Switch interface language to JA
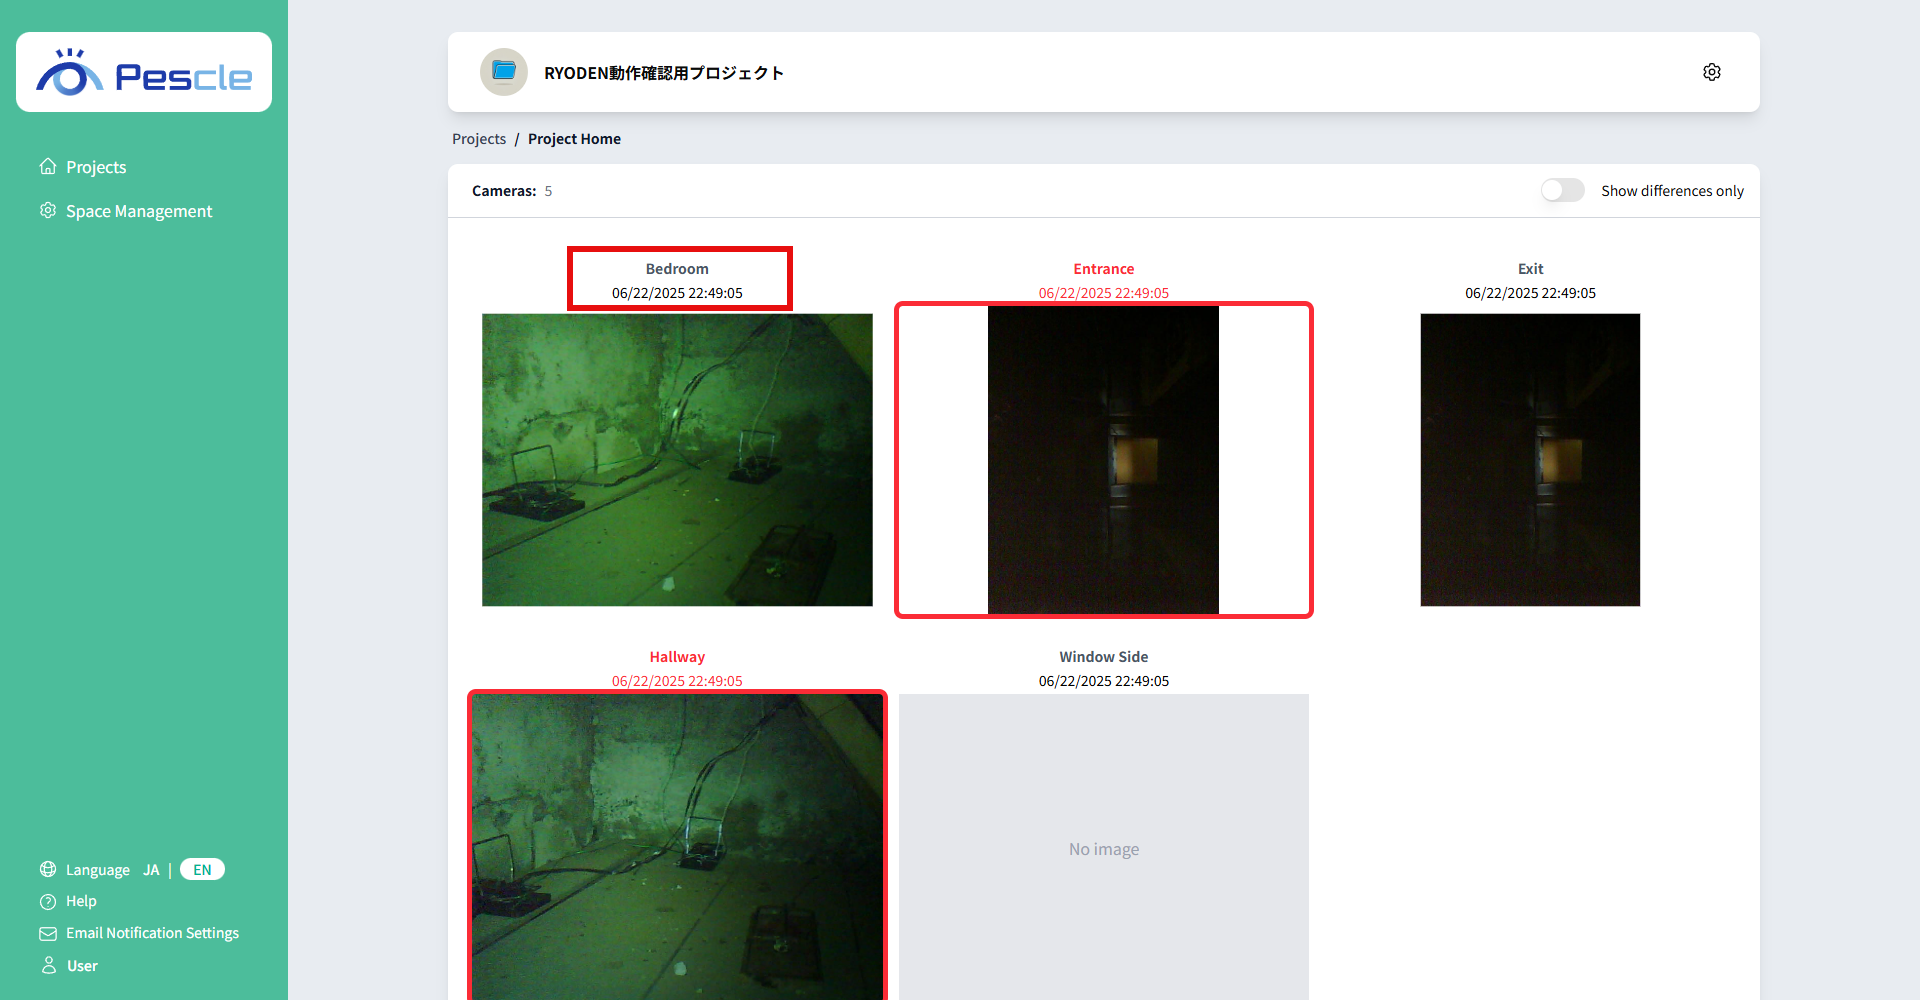The height and width of the screenshot is (1000, 1920). pyautogui.click(x=151, y=869)
